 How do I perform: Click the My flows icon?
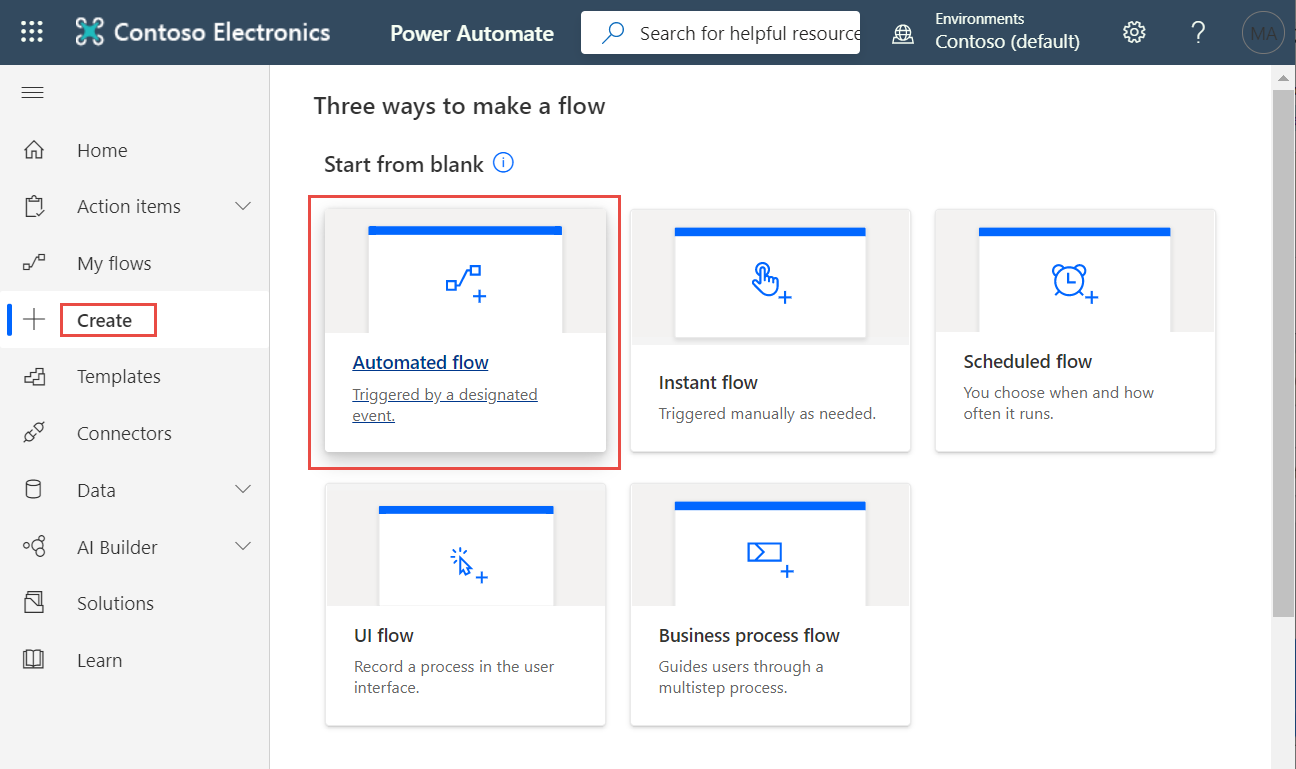pos(34,263)
